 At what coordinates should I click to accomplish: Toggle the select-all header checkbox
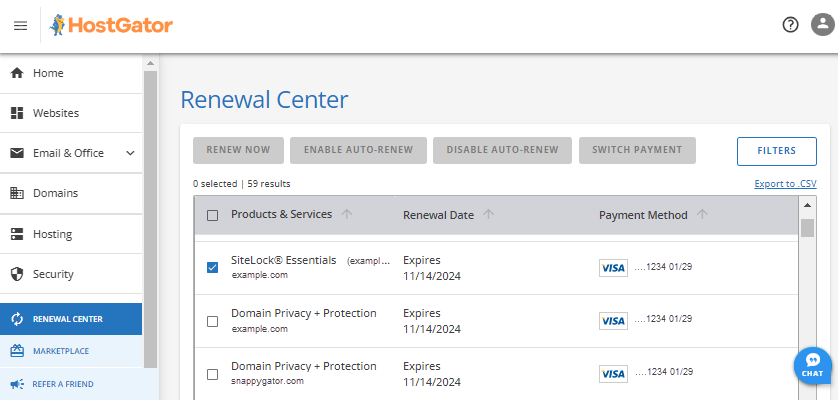coord(212,216)
